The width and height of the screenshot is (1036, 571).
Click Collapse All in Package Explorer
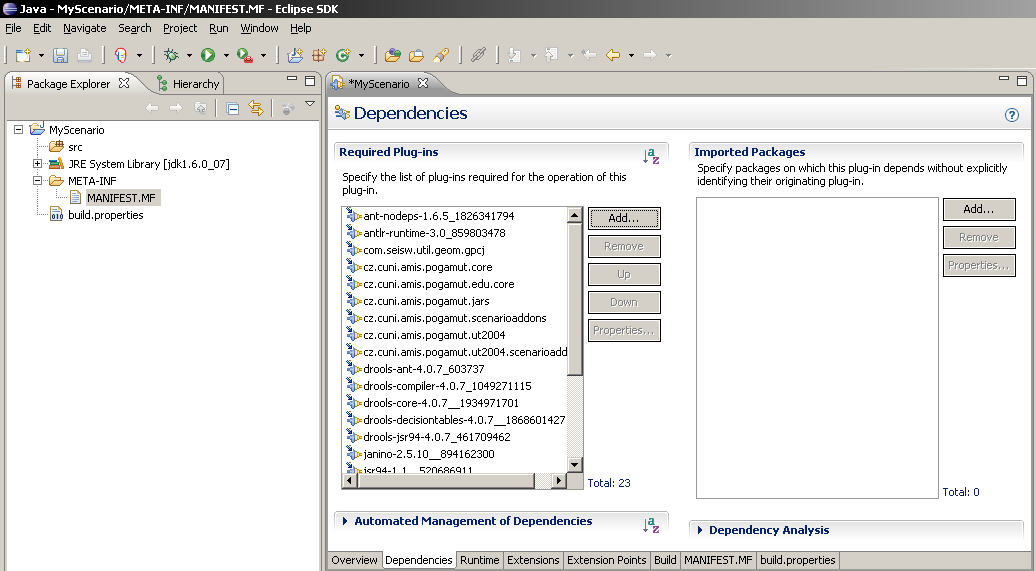click(x=233, y=108)
